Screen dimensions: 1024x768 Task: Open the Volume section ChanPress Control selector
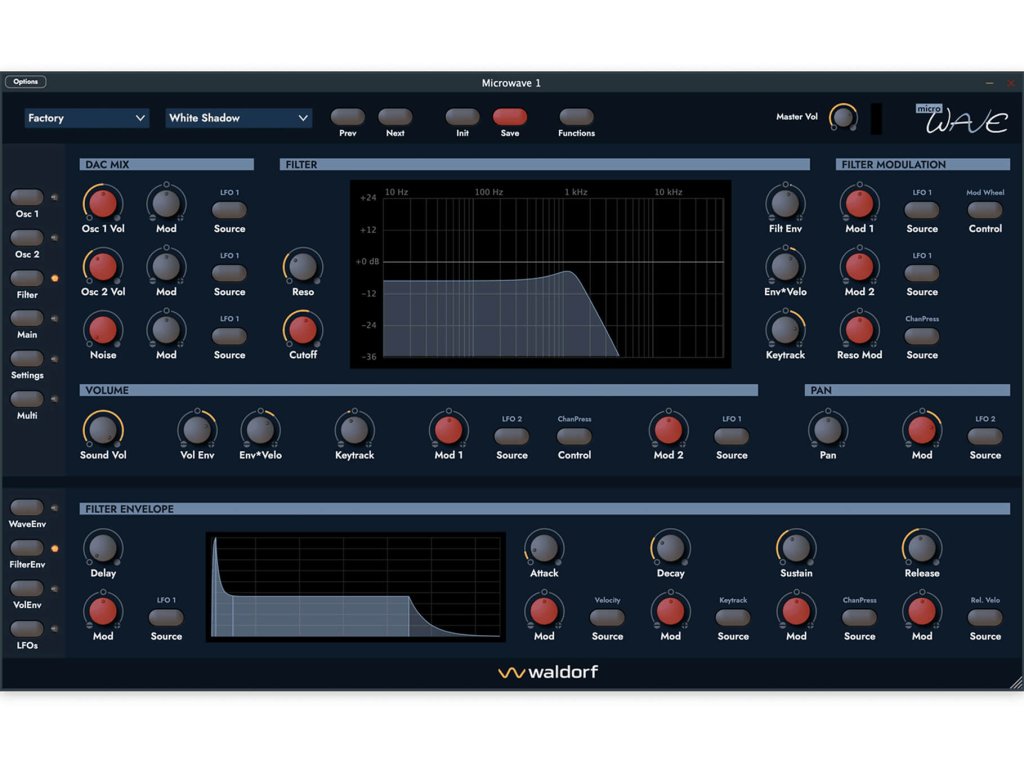[x=574, y=436]
